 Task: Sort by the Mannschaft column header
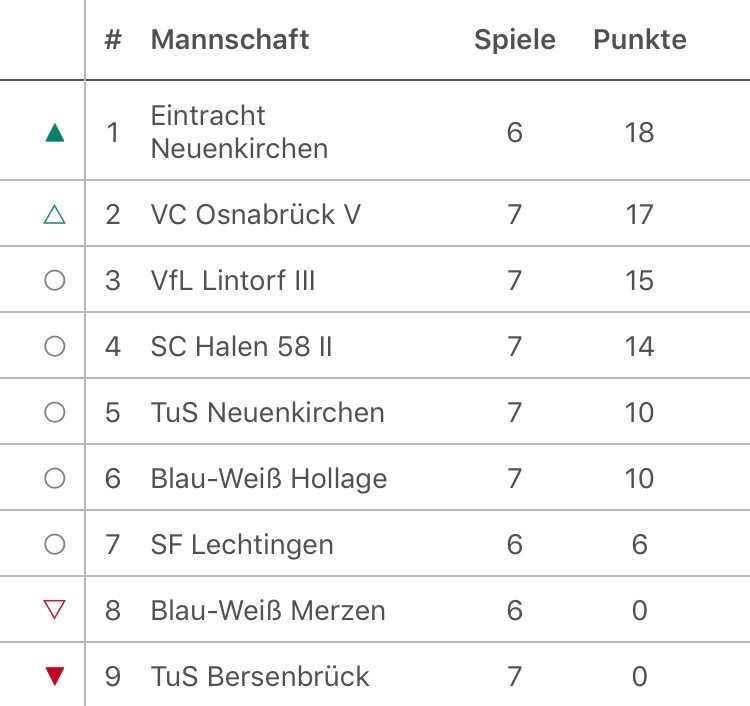coord(230,39)
